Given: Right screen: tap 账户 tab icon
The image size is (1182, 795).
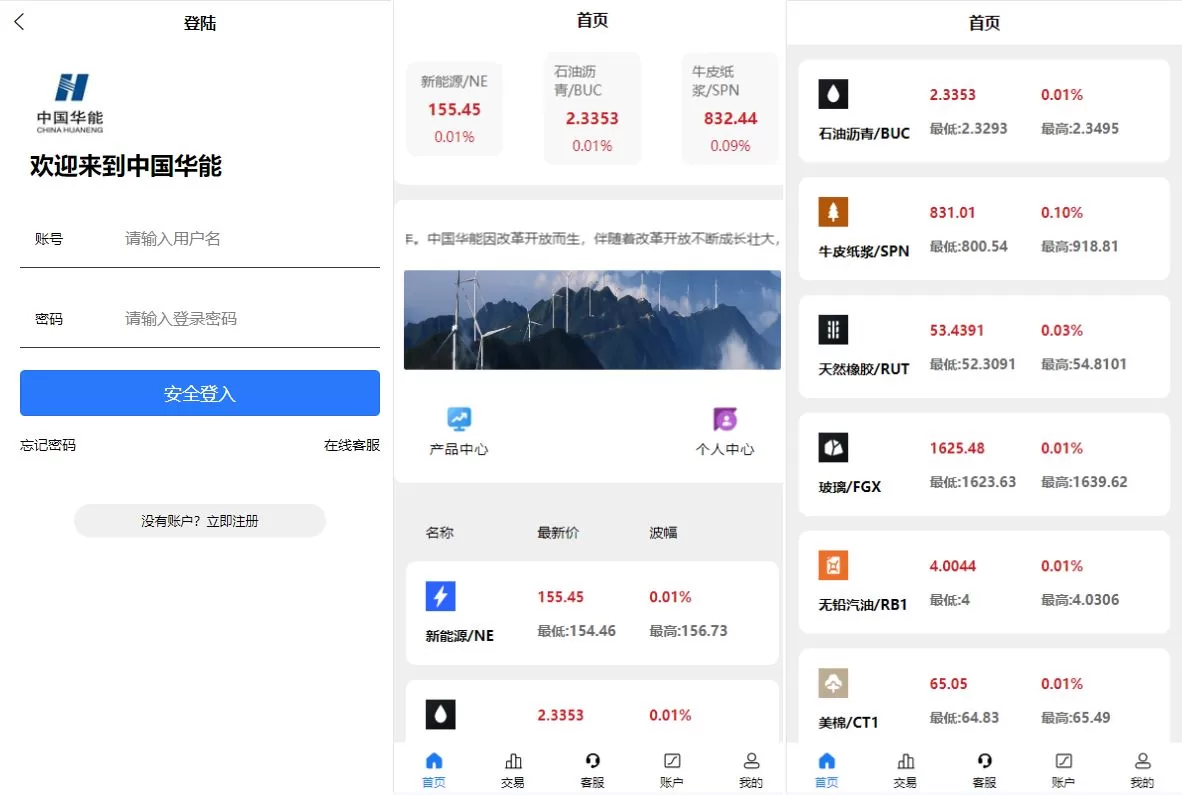Looking at the screenshot, I should (1063, 760).
